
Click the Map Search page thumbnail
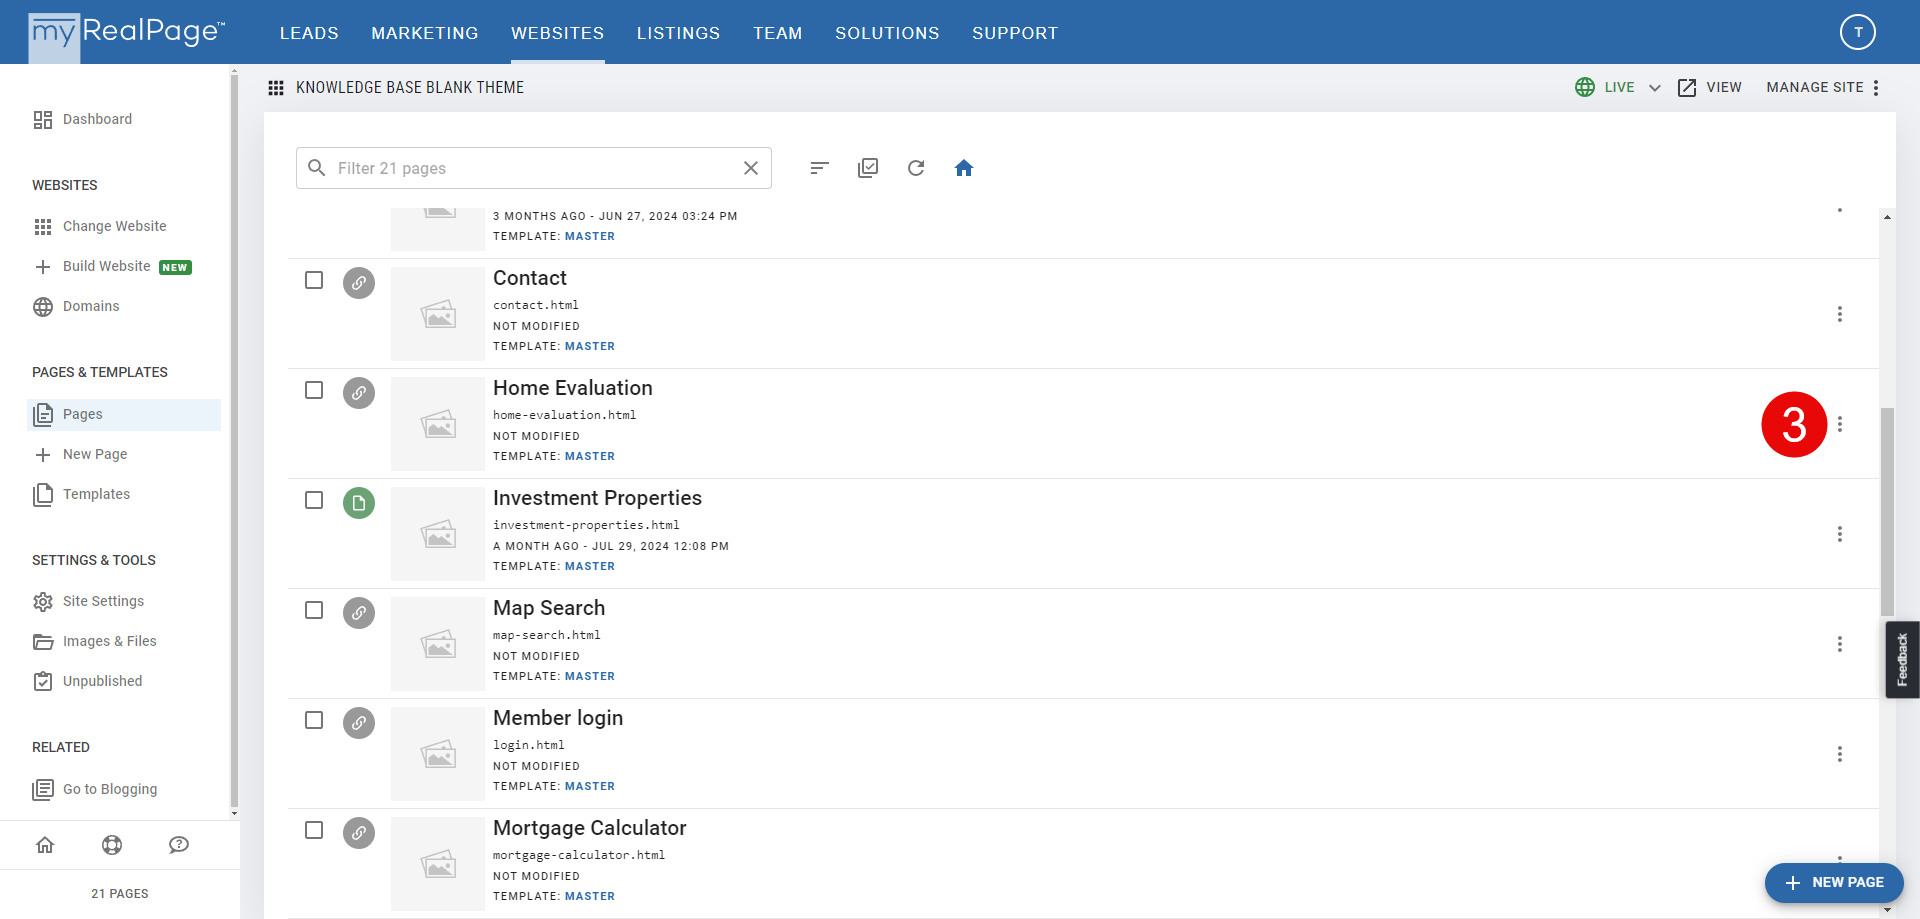[x=438, y=644]
